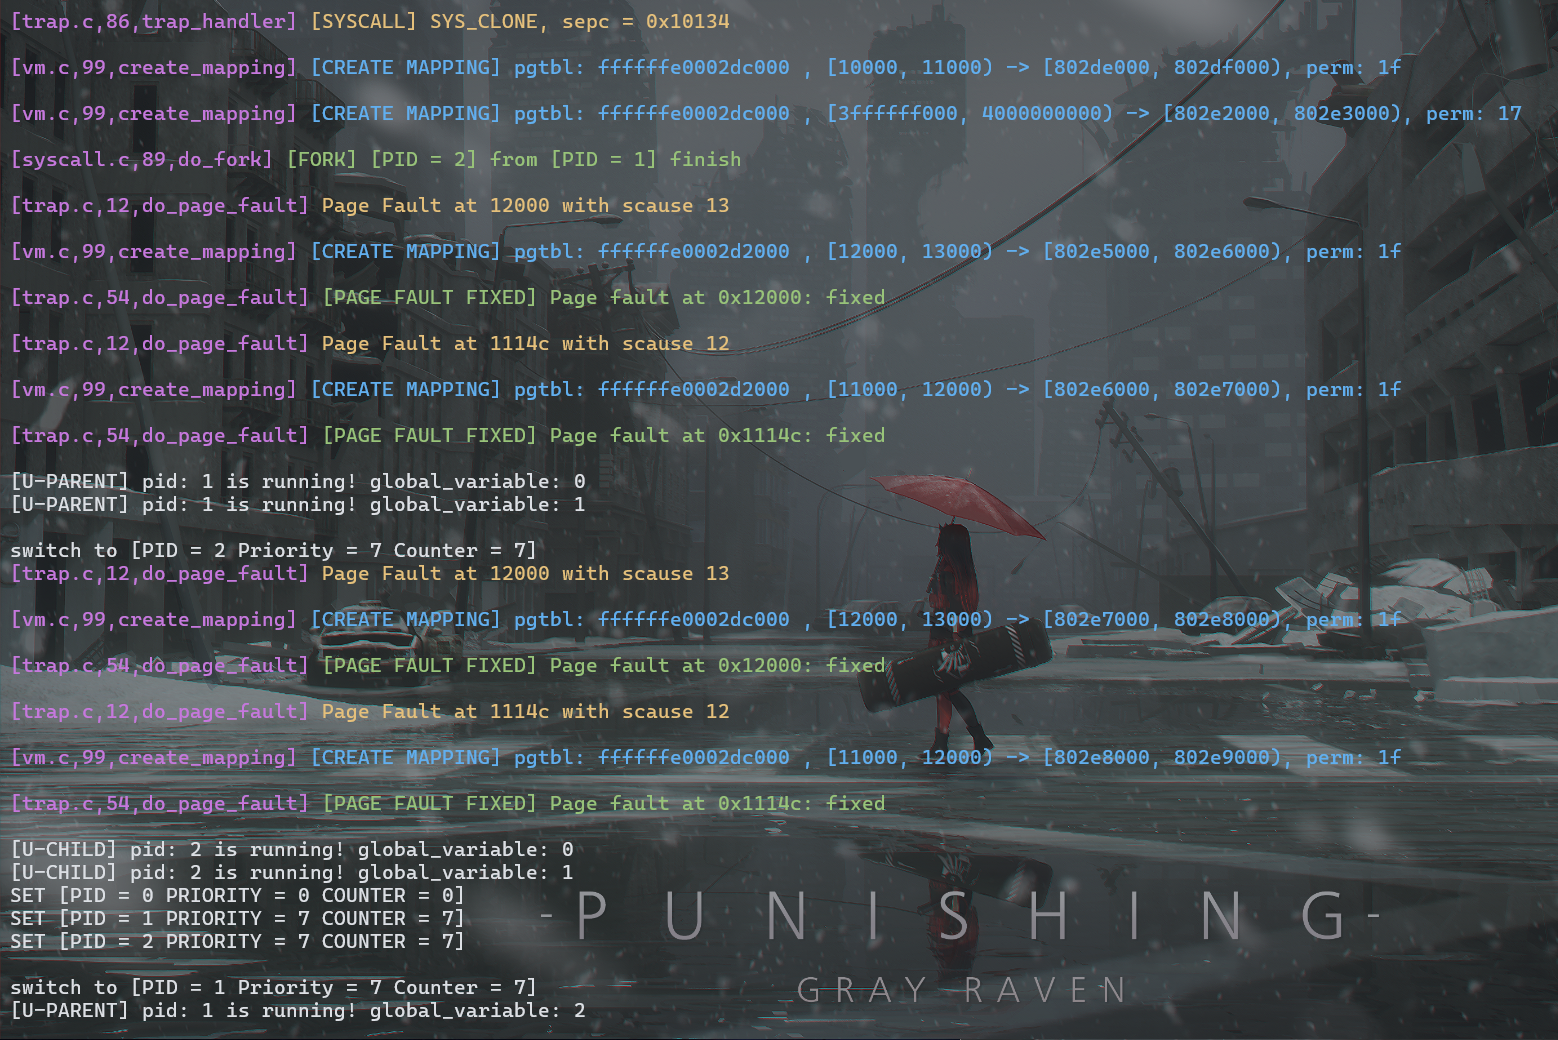
Task: Click the "802df000" physical address
Action: pos(1221,67)
